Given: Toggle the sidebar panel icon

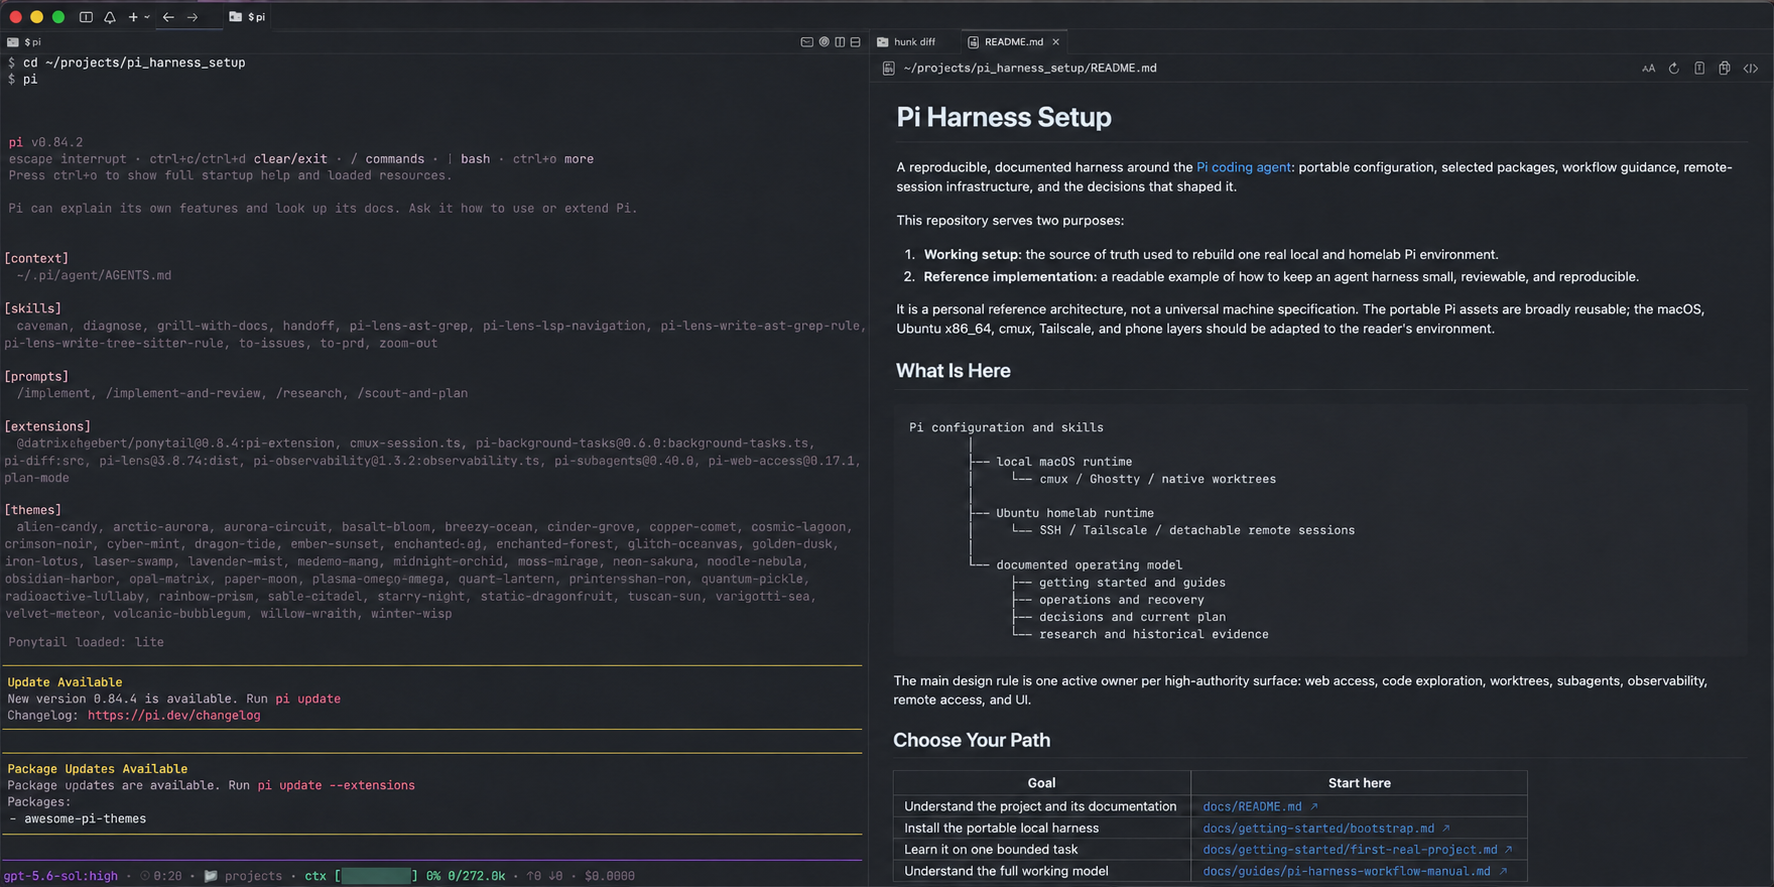Looking at the screenshot, I should (x=86, y=17).
